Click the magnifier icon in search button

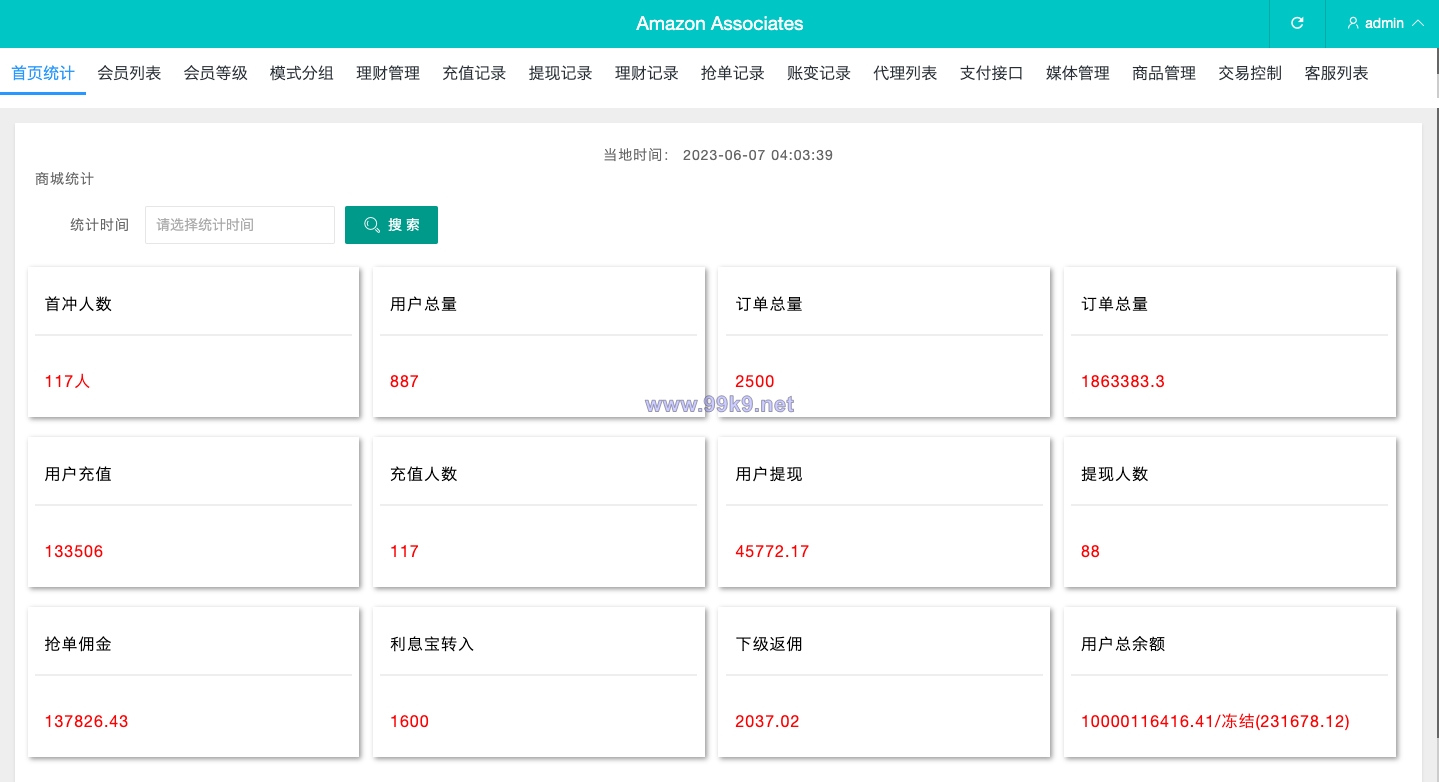(x=372, y=225)
